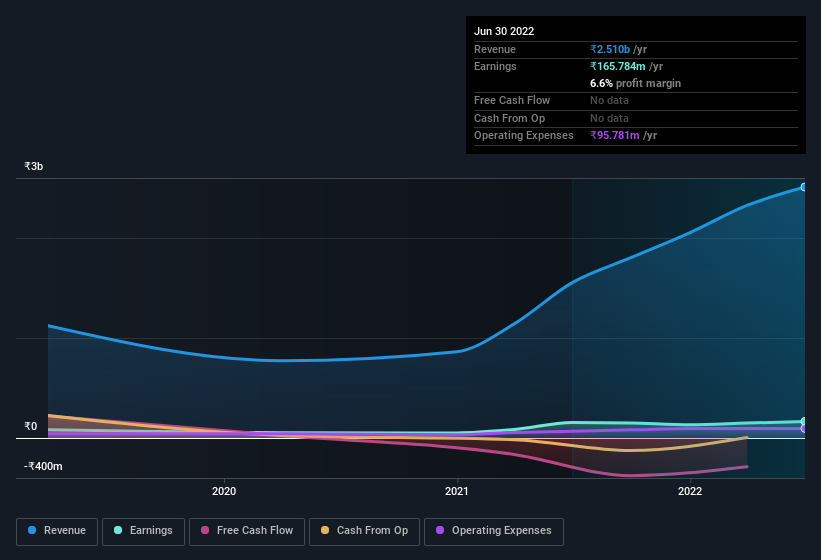This screenshot has width=821, height=560.
Task: Click the Earnings row label in tooltip
Action: pyautogui.click(x=495, y=66)
